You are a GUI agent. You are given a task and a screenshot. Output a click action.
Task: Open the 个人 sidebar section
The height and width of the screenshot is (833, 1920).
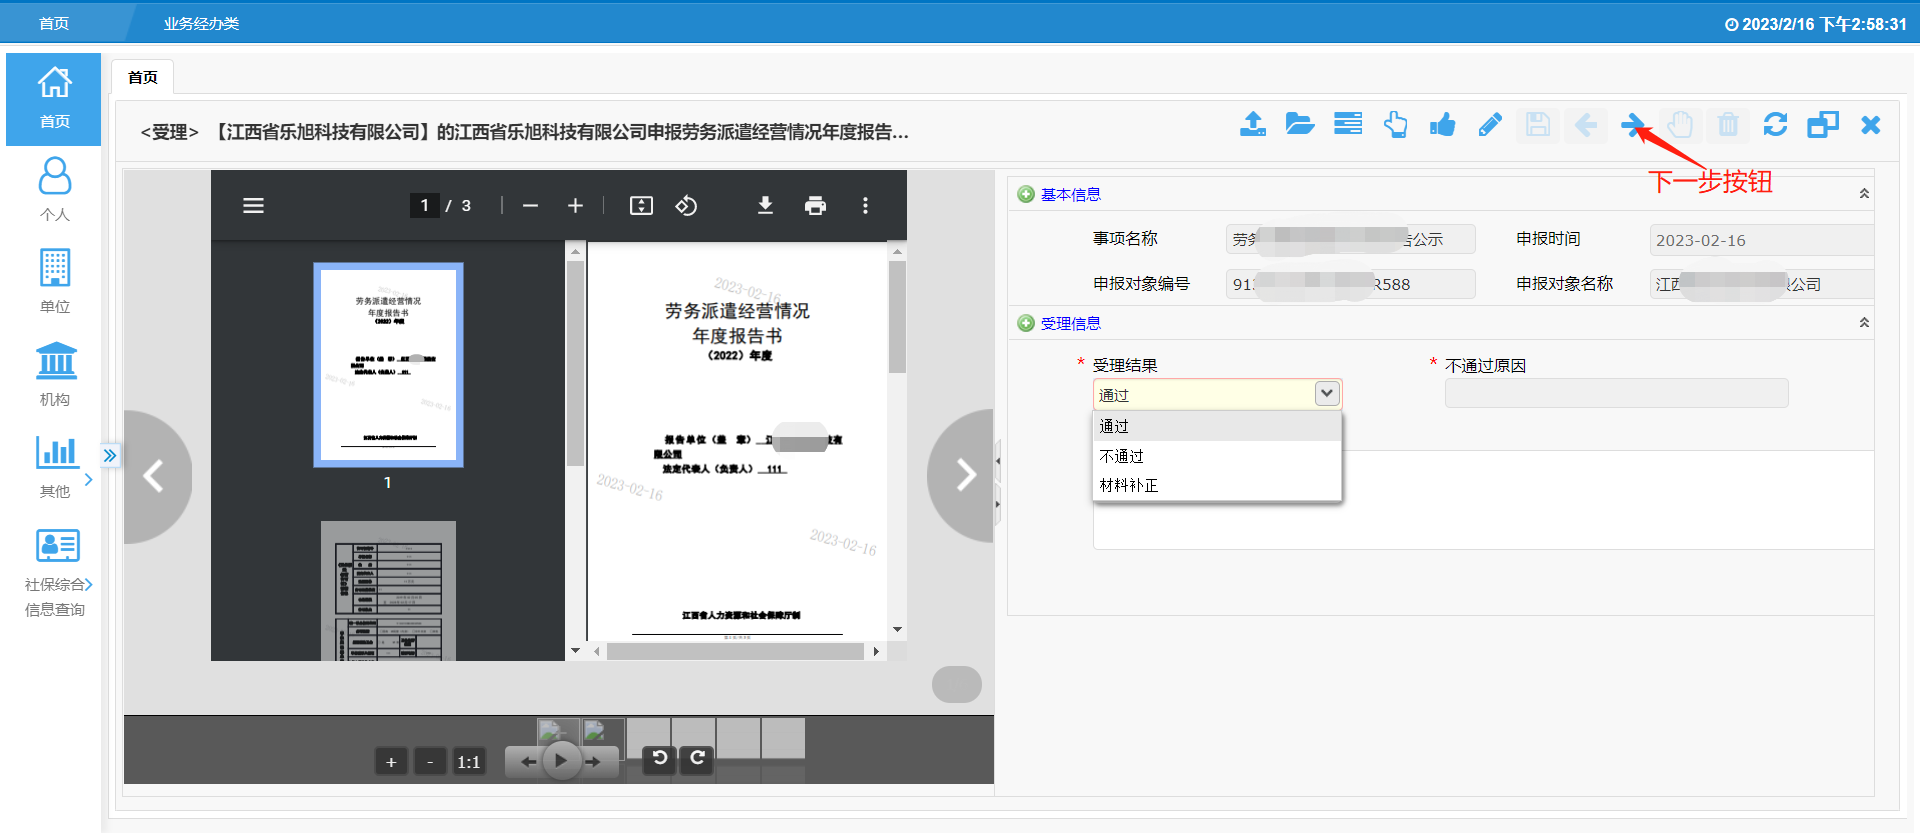tap(54, 189)
